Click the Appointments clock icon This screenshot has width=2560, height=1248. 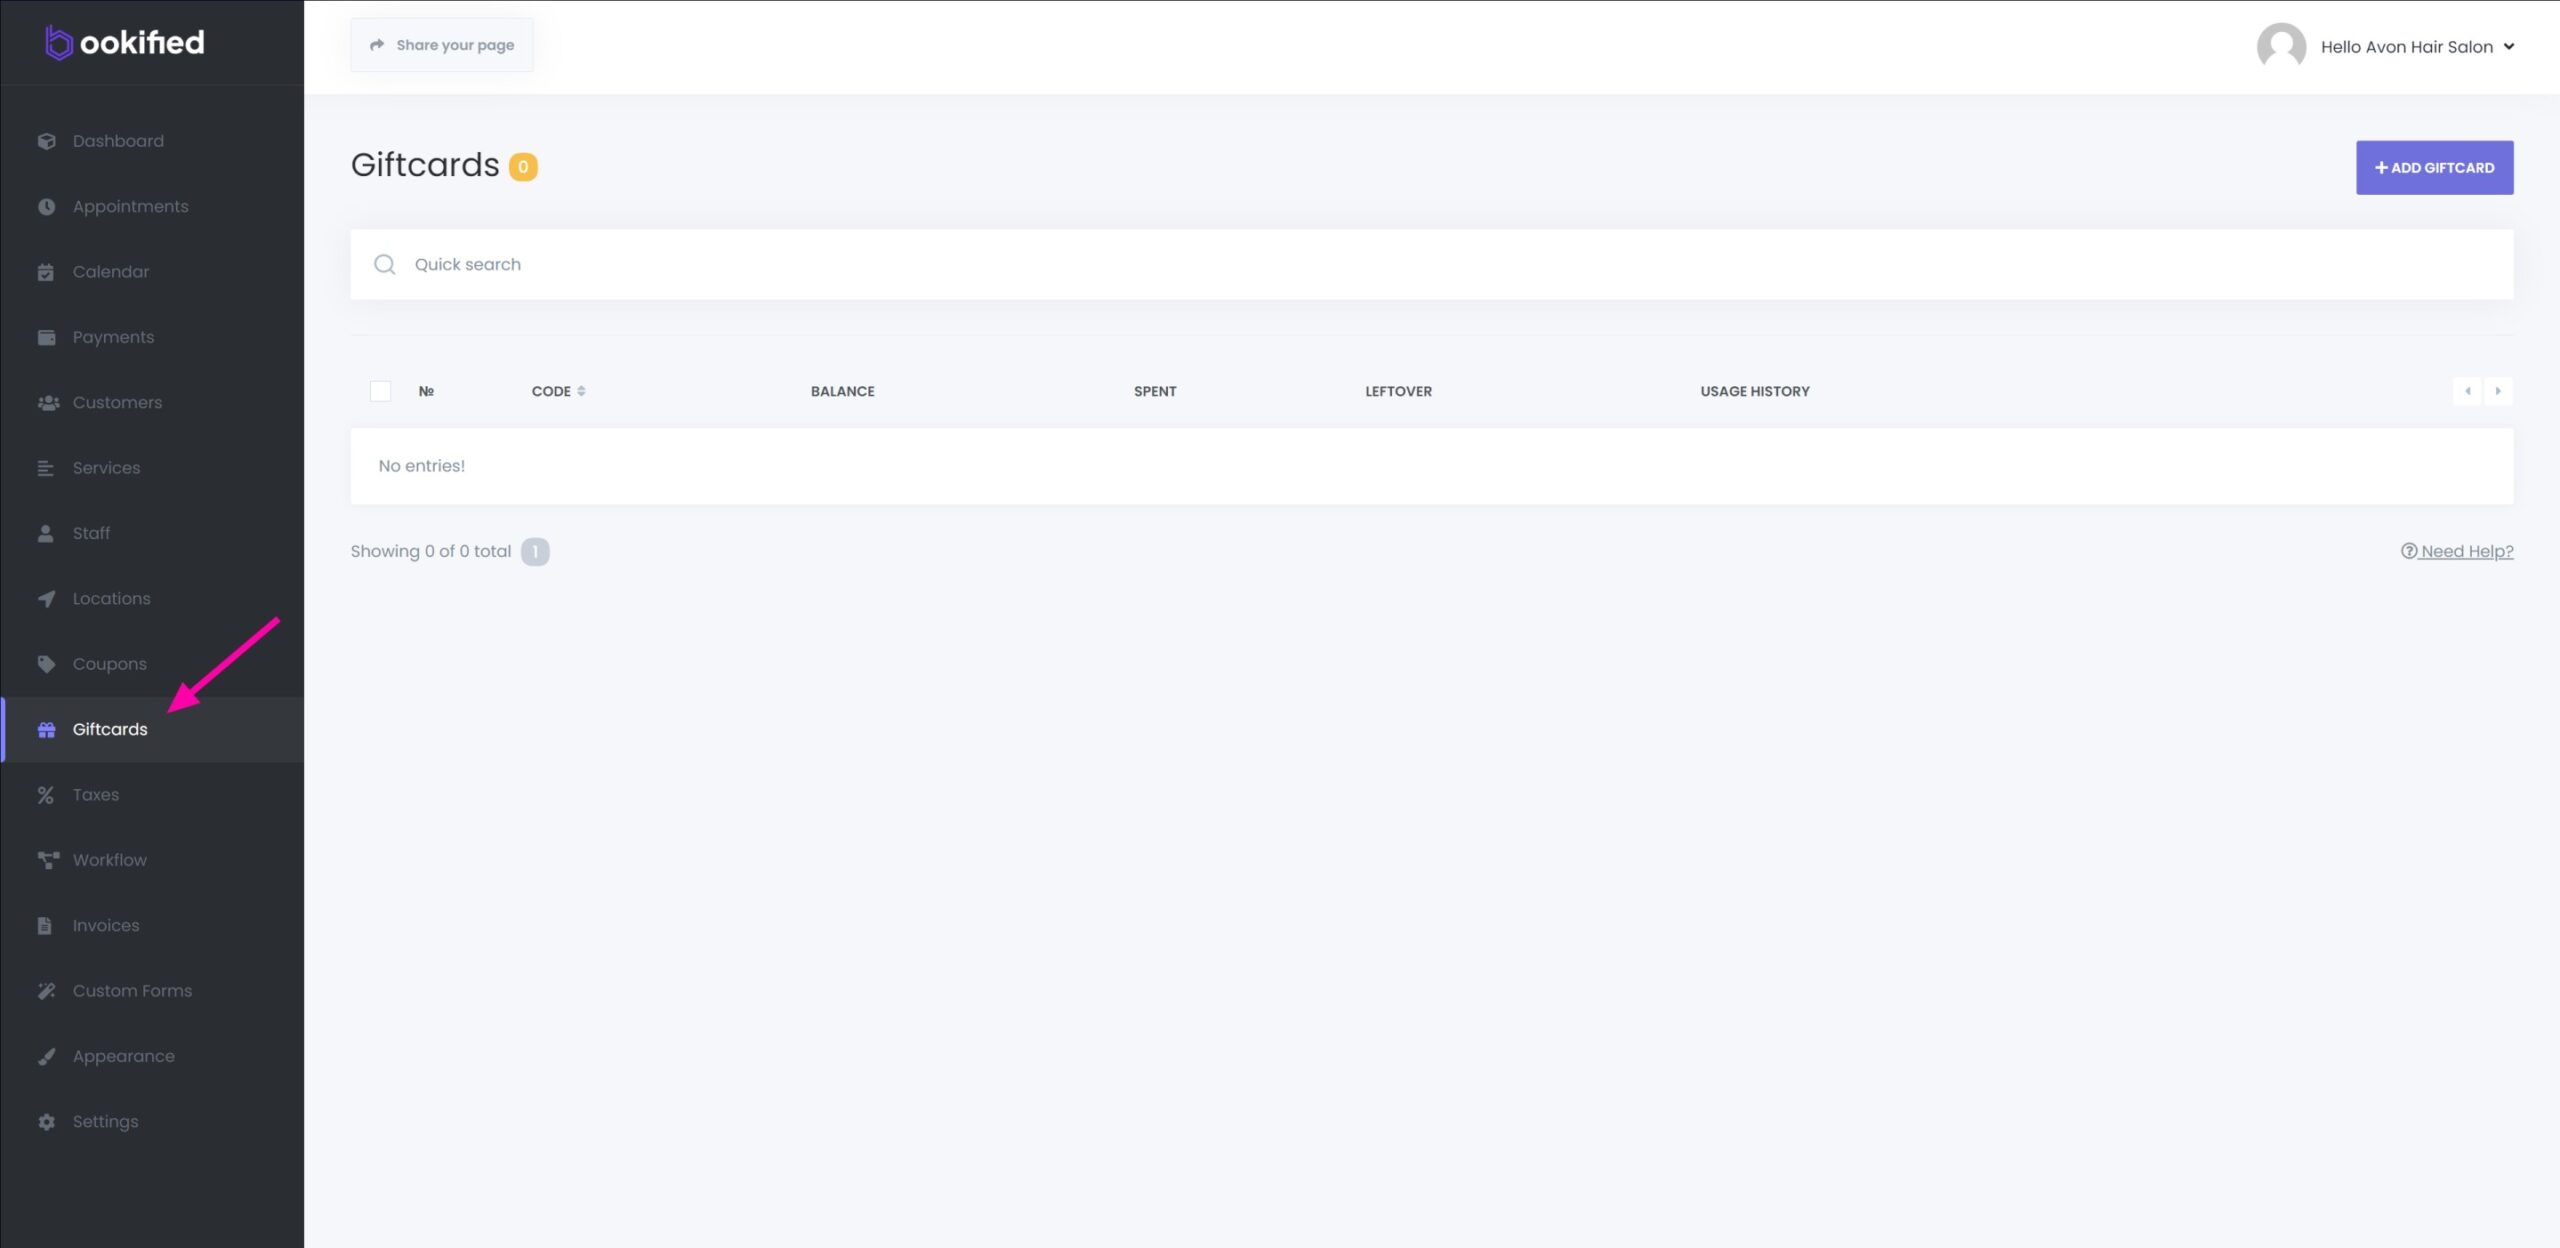[46, 206]
